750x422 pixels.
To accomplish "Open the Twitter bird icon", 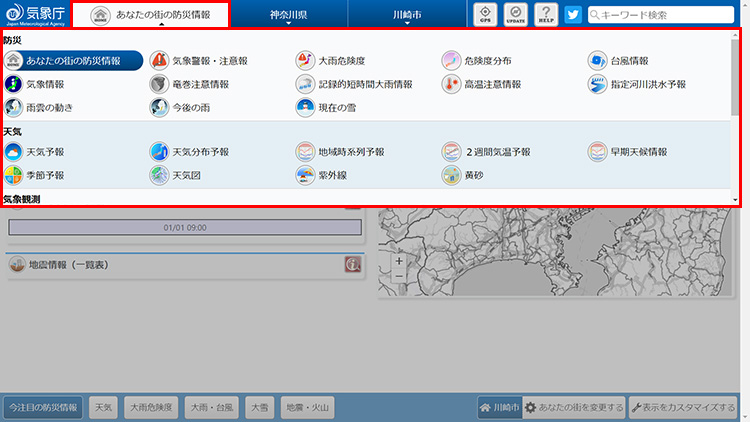I will 573,15.
